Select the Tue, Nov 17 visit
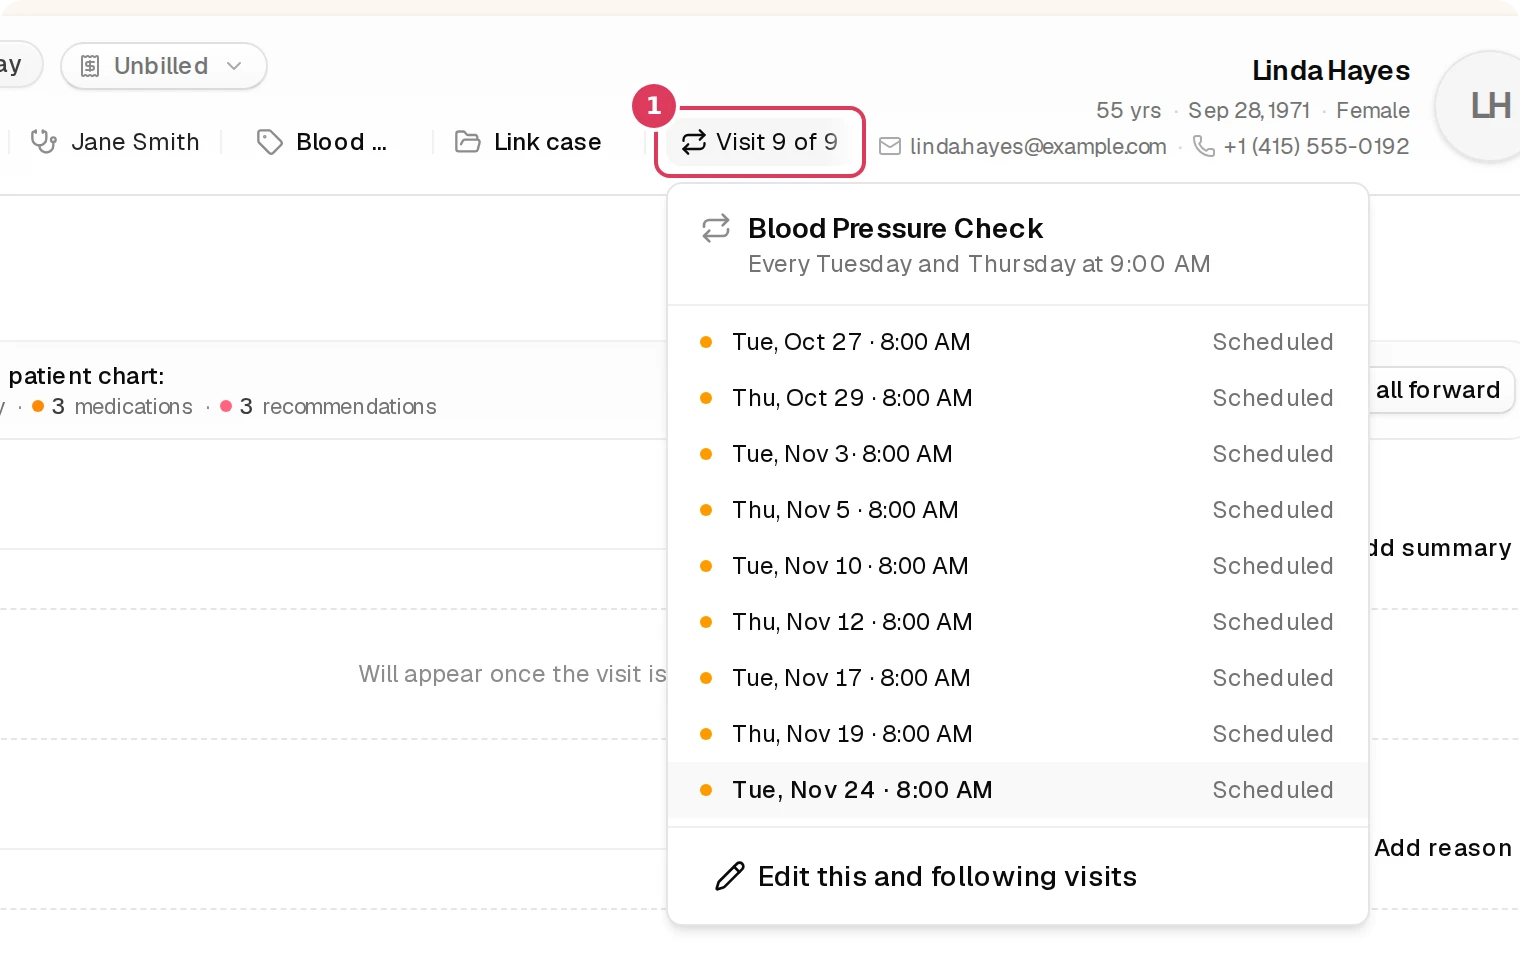1520x960 pixels. 1018,678
